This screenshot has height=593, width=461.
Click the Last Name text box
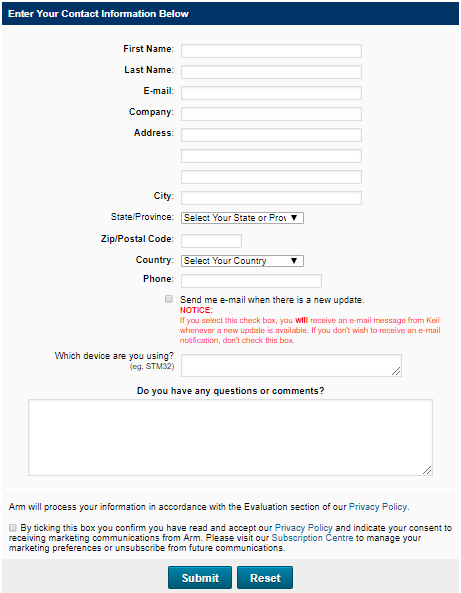(271, 72)
